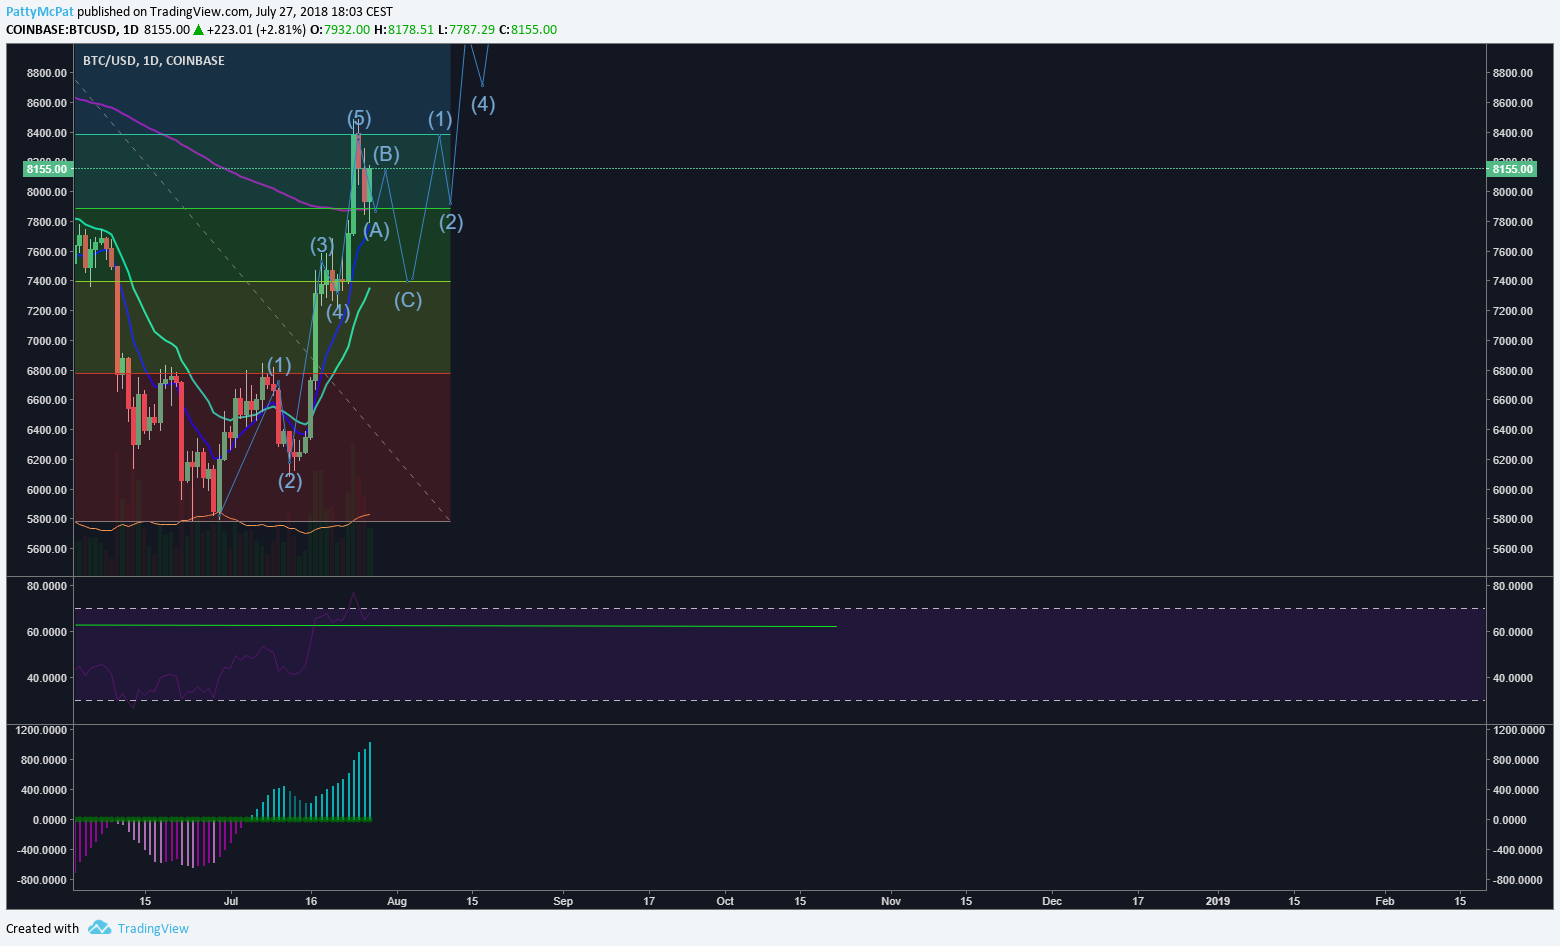The height and width of the screenshot is (946, 1560).
Task: Select the (A) correction wave label
Action: click(x=376, y=230)
